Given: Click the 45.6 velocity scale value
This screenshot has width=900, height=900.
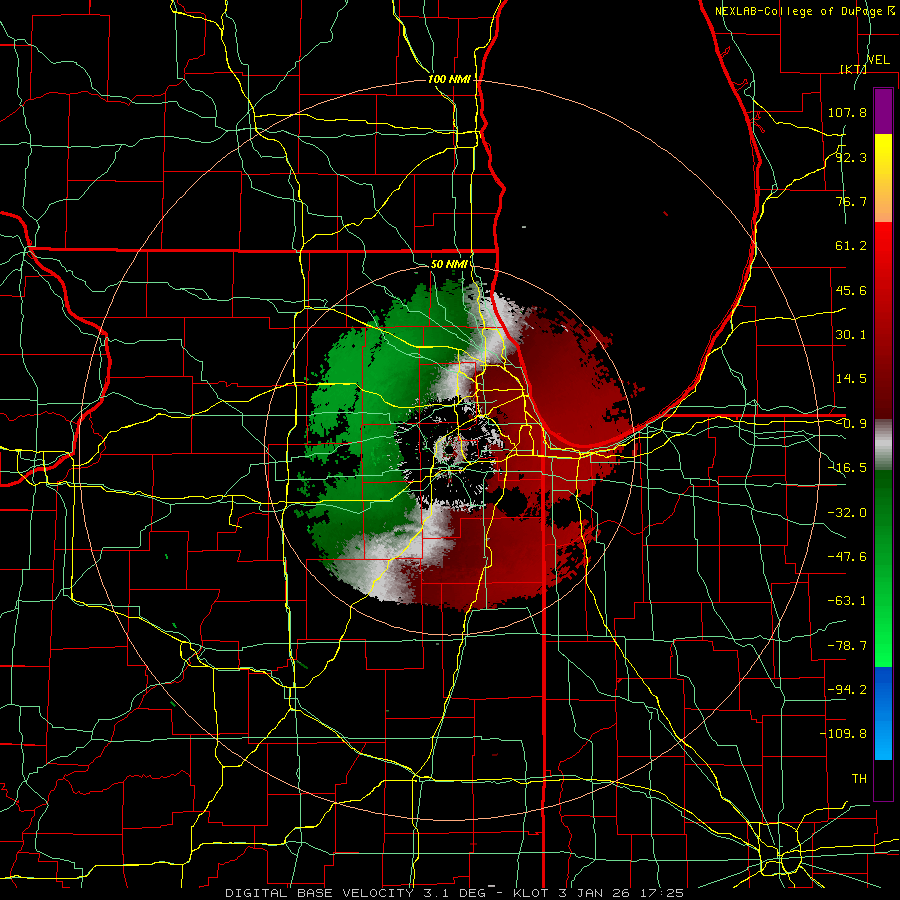Looking at the screenshot, I should (851, 290).
